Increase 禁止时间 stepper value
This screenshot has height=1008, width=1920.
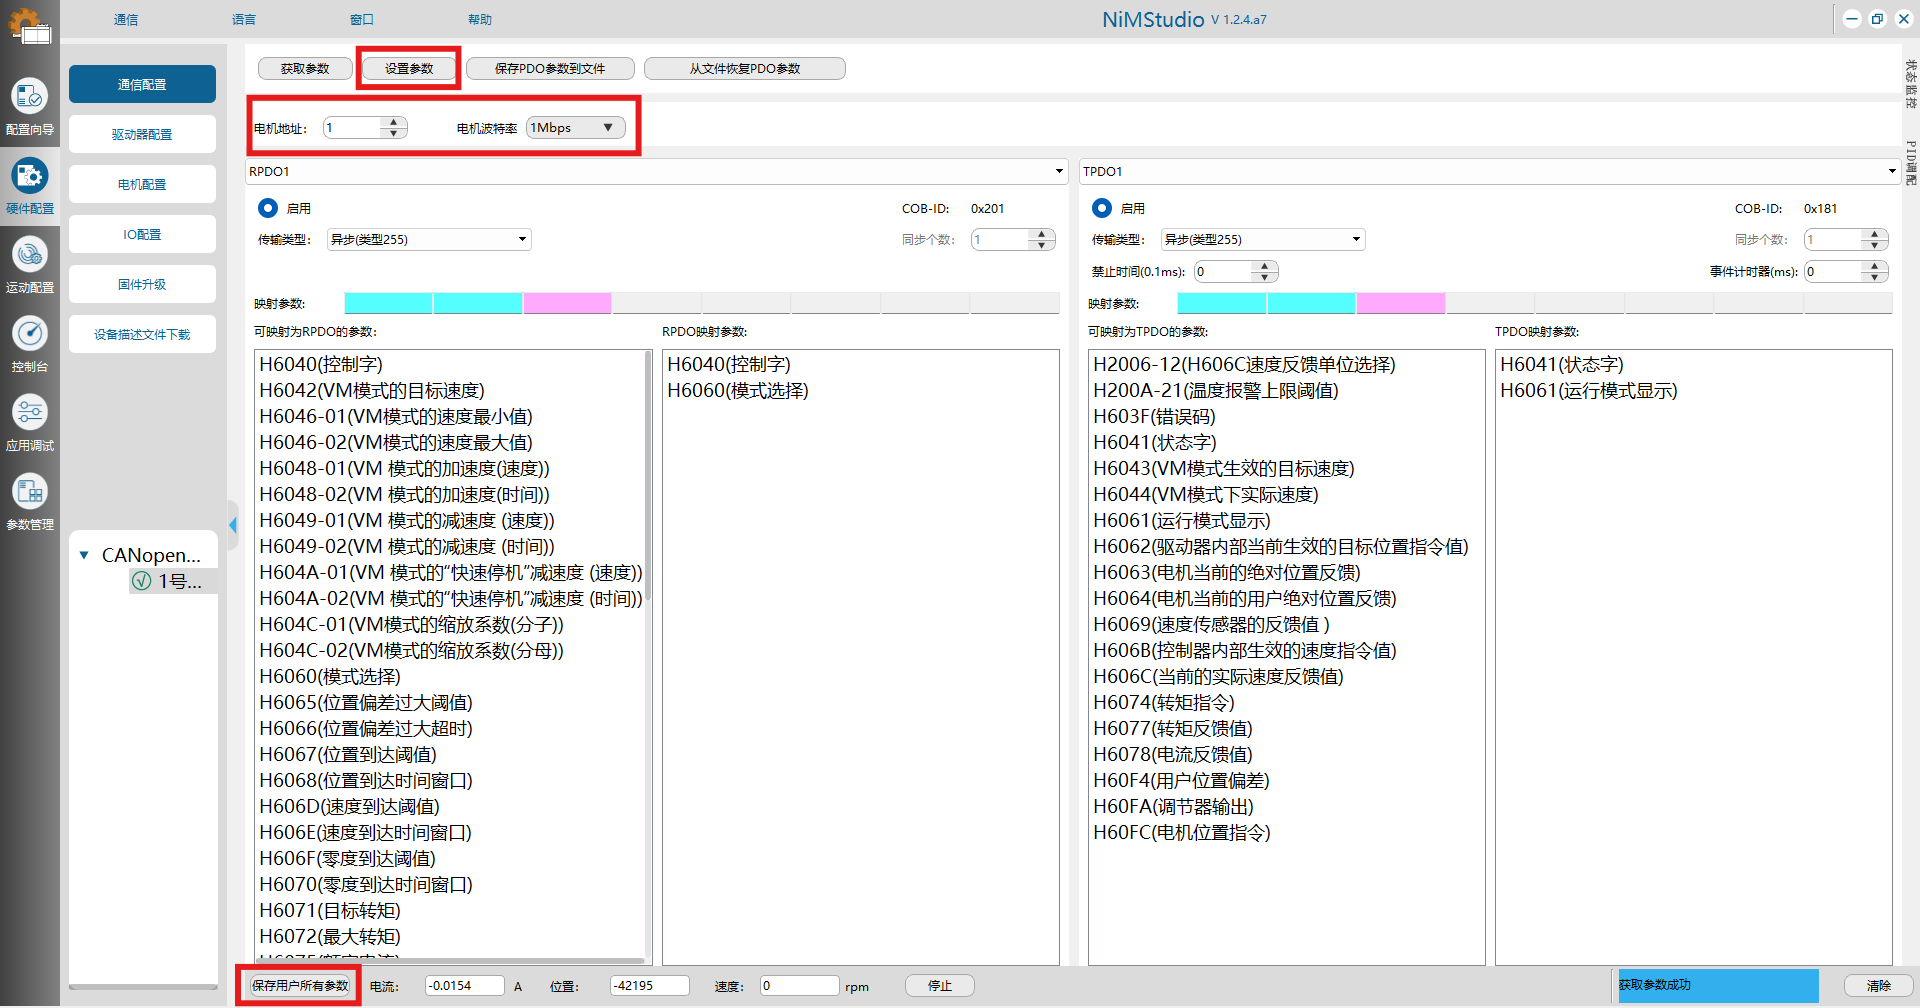pos(1265,266)
